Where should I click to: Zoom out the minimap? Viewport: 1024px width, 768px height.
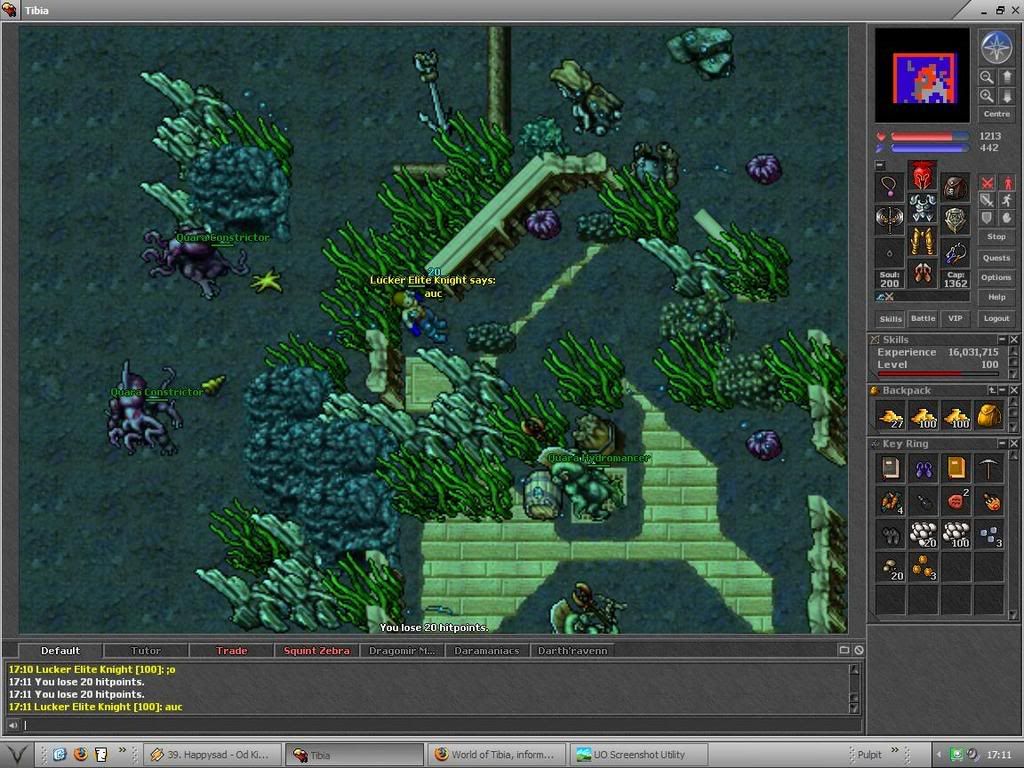(x=986, y=77)
